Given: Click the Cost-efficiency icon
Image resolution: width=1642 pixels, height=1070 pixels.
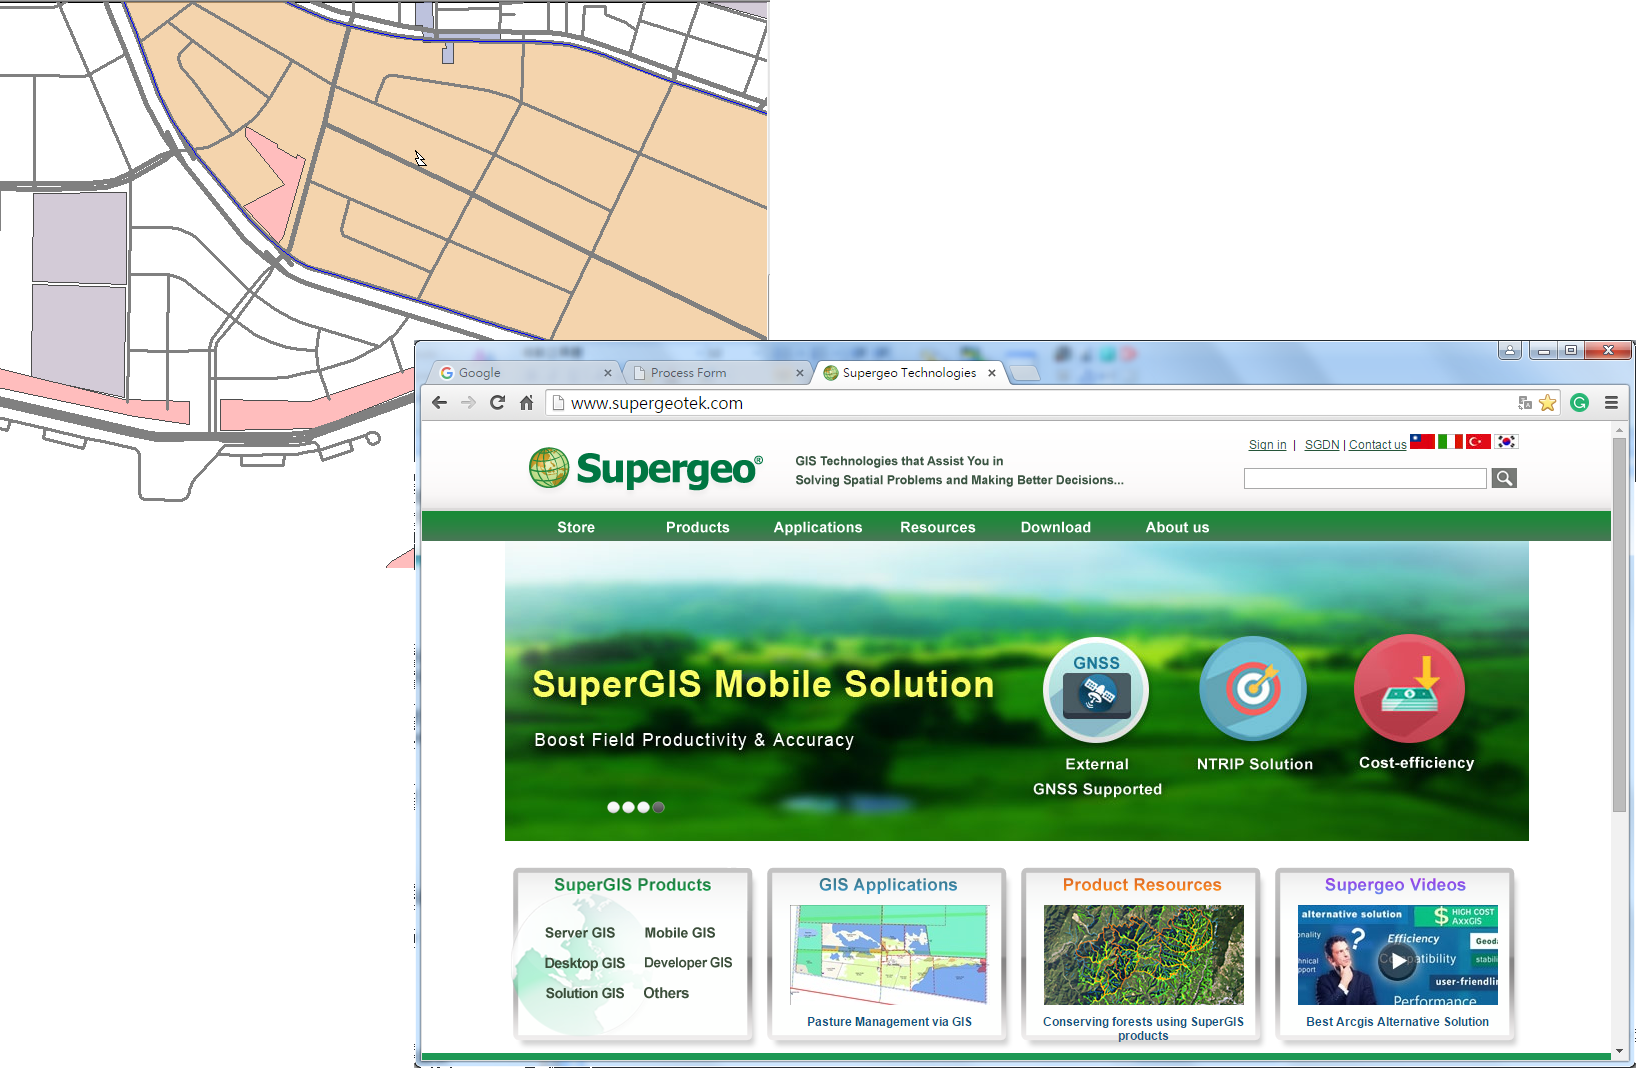Looking at the screenshot, I should tap(1409, 689).
